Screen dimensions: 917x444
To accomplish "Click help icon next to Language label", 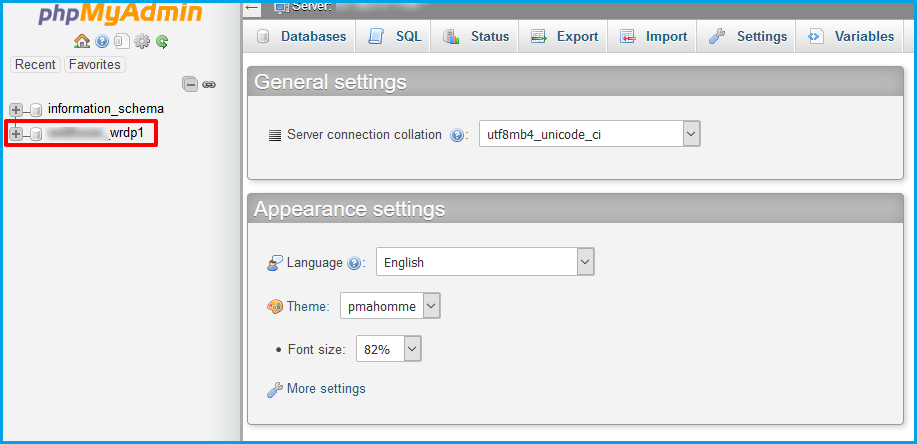I will 353,263.
